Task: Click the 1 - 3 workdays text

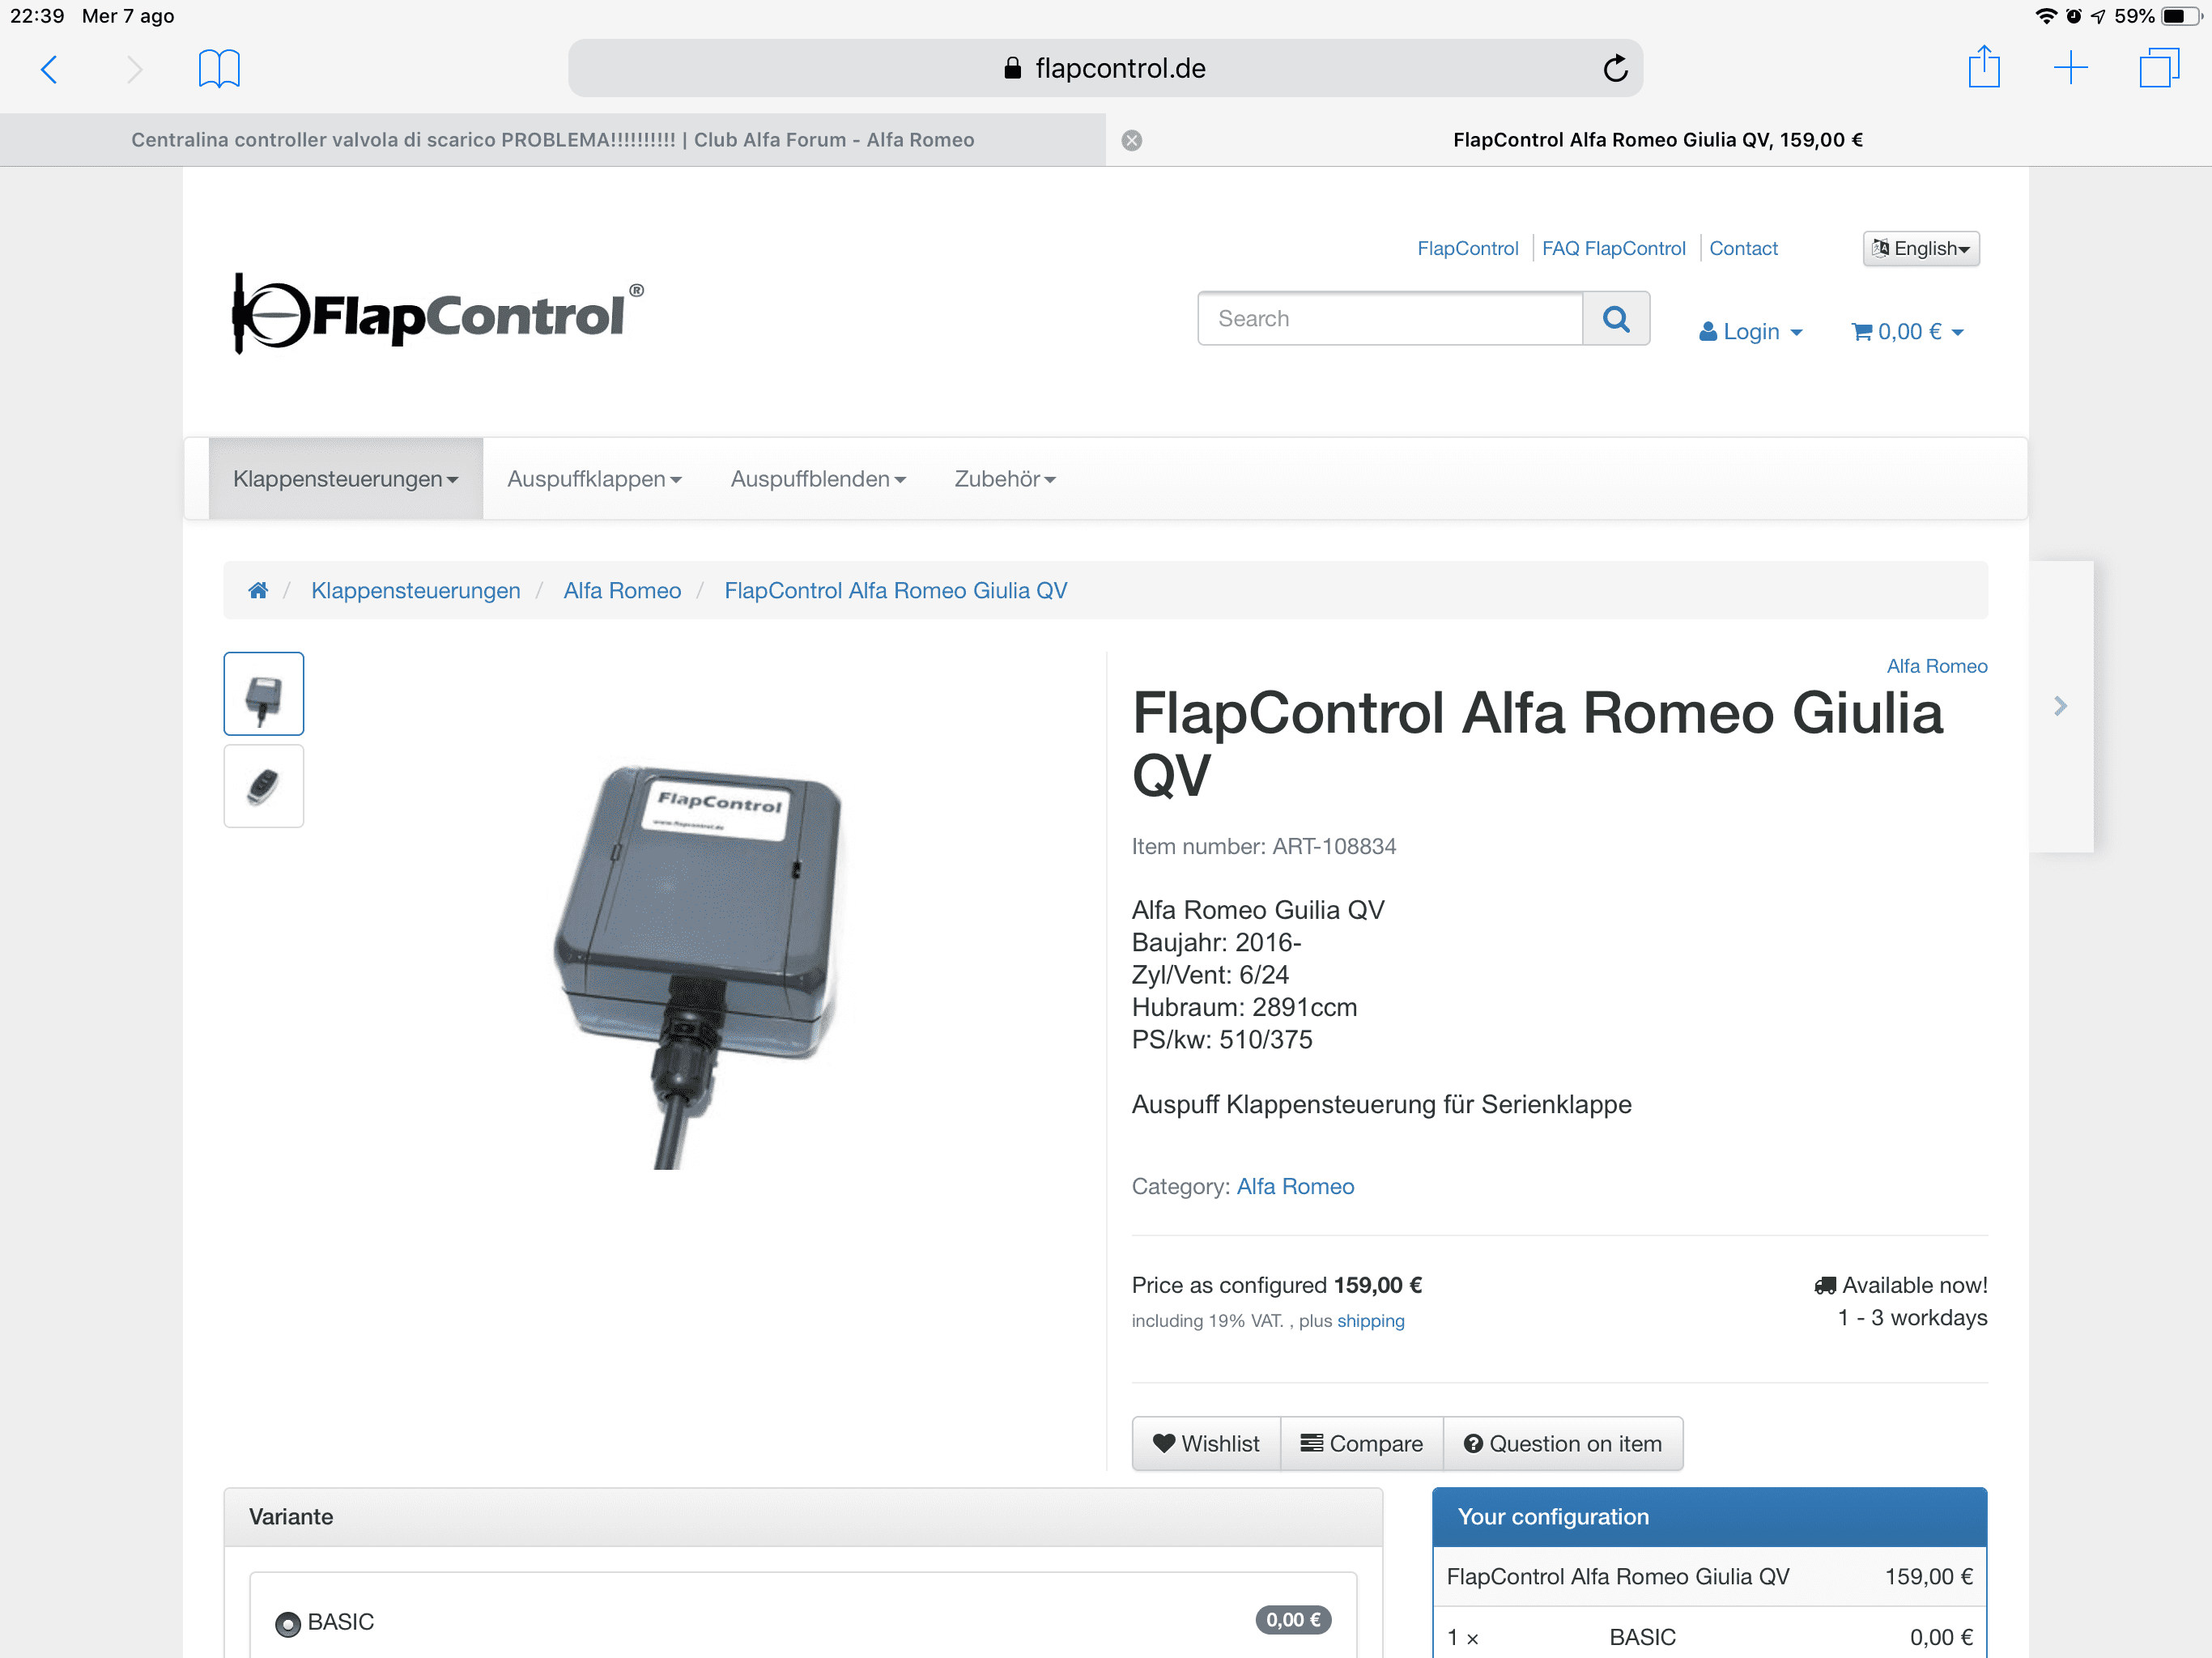Action: click(1912, 1317)
